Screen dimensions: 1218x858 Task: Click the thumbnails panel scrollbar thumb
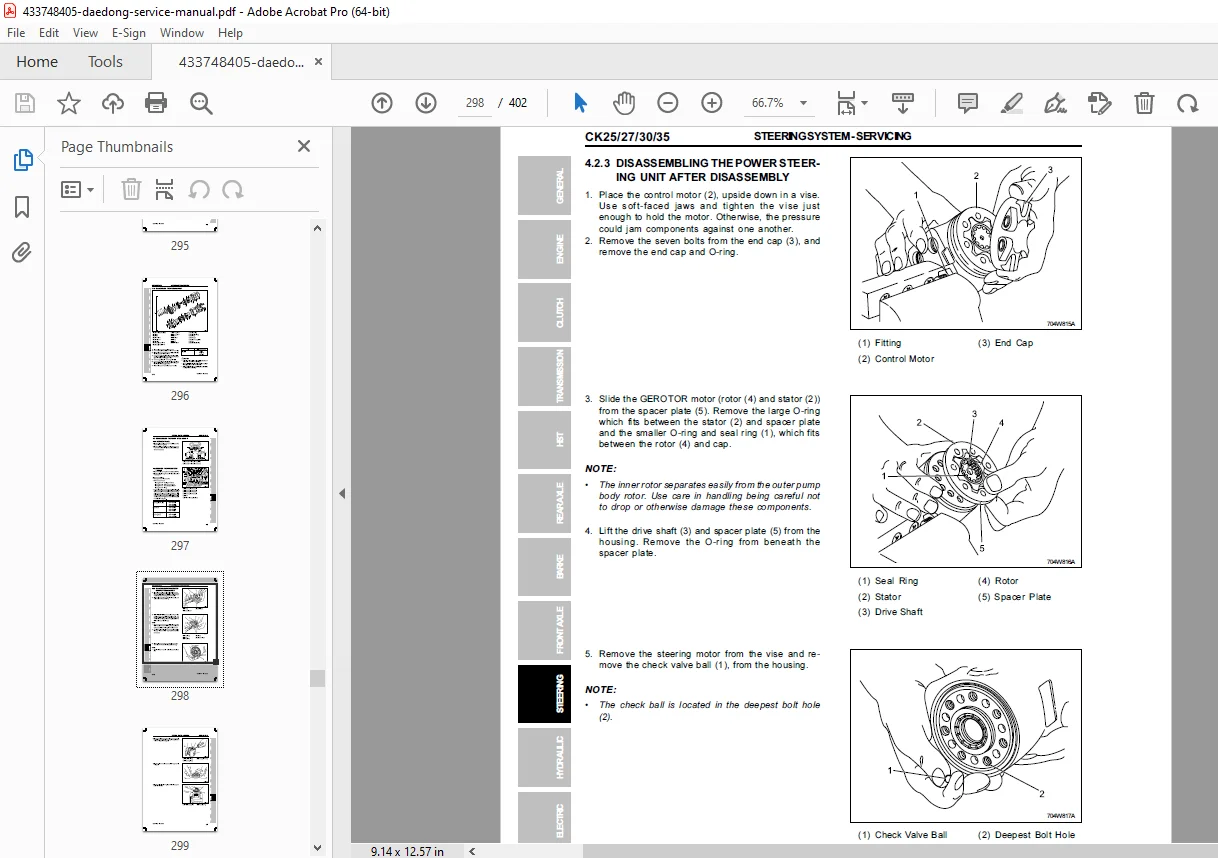tap(318, 678)
